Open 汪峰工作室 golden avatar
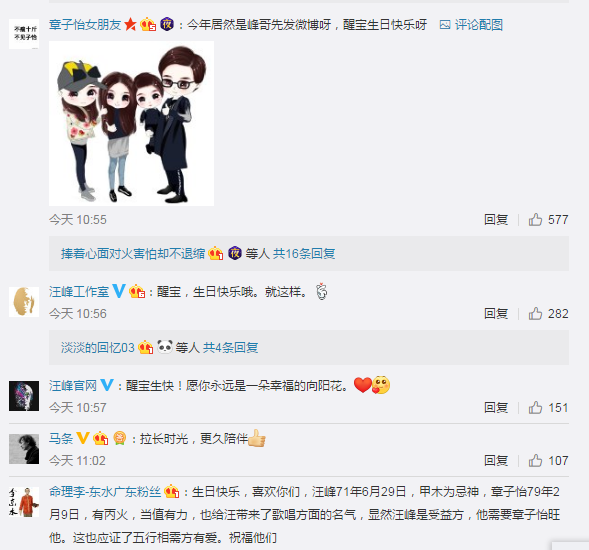The height and width of the screenshot is (550, 589). (24, 302)
